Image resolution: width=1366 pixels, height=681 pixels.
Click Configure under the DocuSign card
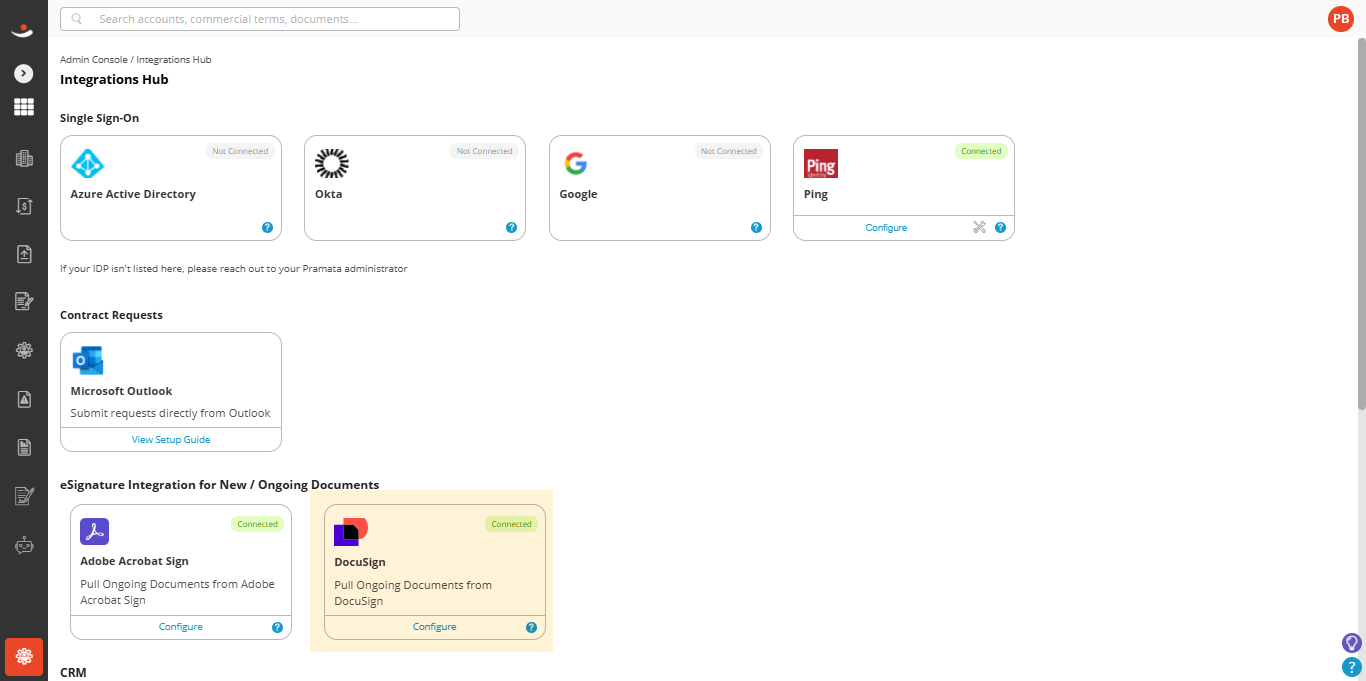click(x=435, y=627)
